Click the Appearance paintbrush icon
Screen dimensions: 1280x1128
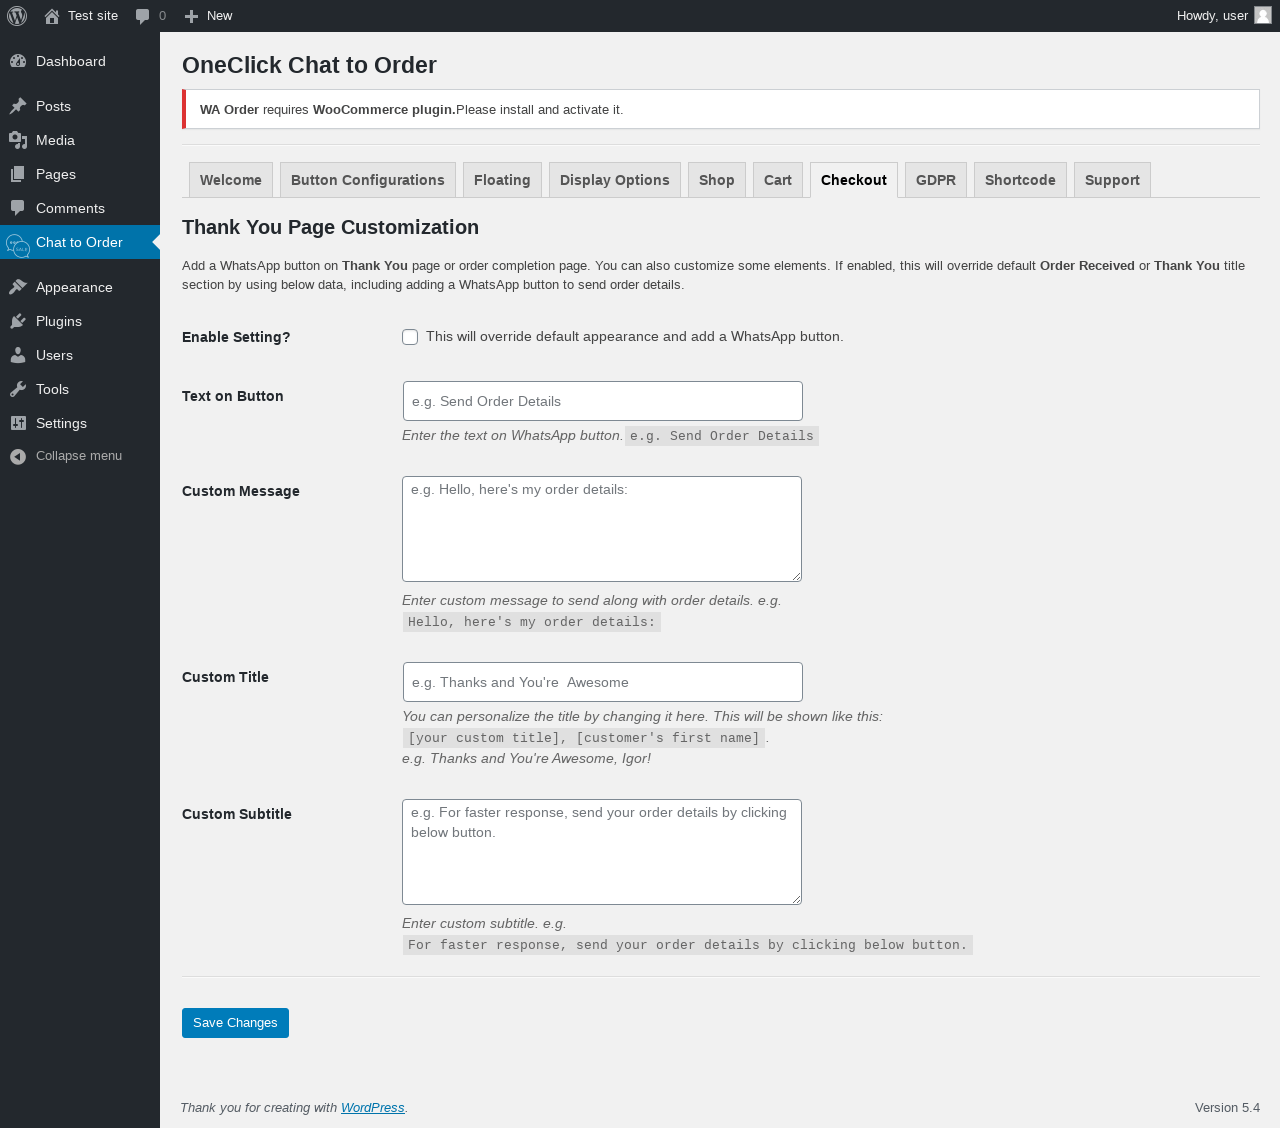pos(18,287)
